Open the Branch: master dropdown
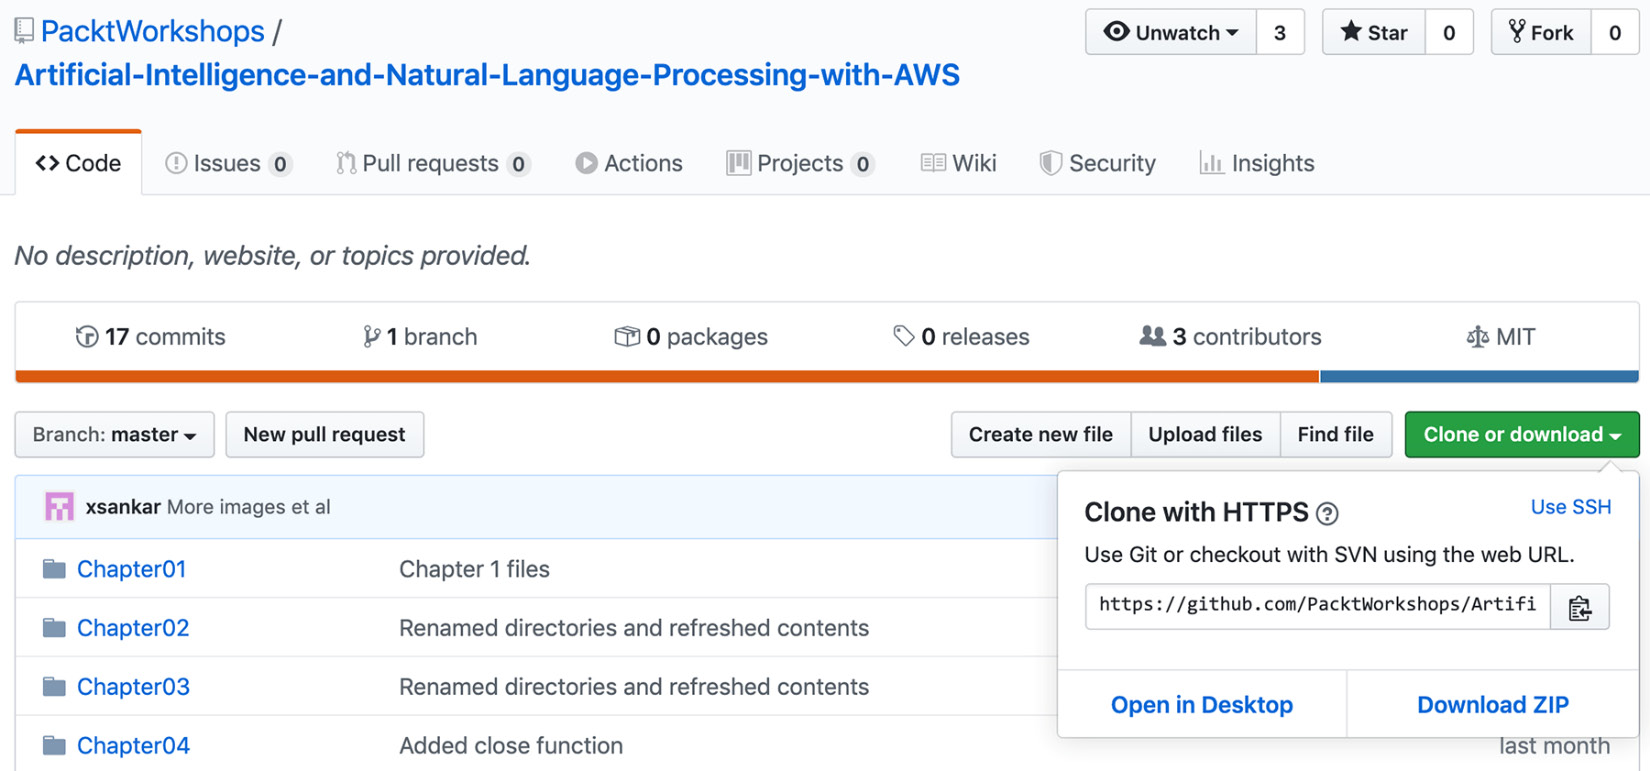 point(114,435)
